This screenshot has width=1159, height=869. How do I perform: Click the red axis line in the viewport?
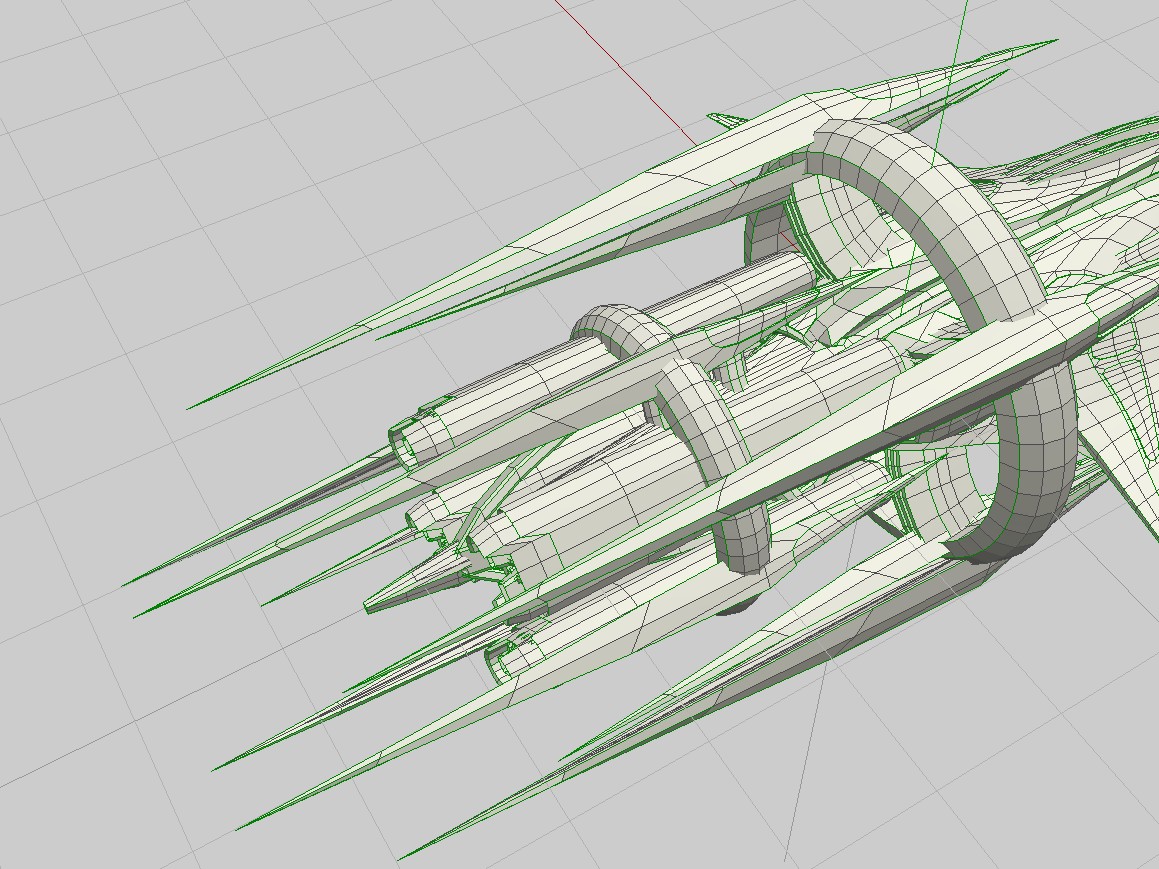click(x=625, y=72)
